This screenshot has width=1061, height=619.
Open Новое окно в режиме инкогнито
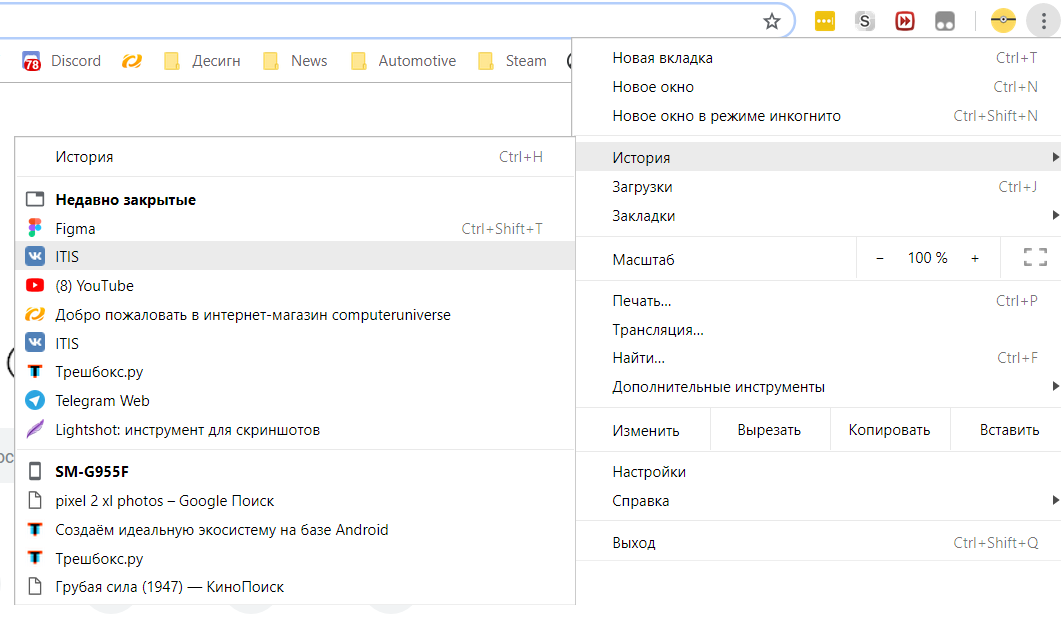[x=818, y=116]
